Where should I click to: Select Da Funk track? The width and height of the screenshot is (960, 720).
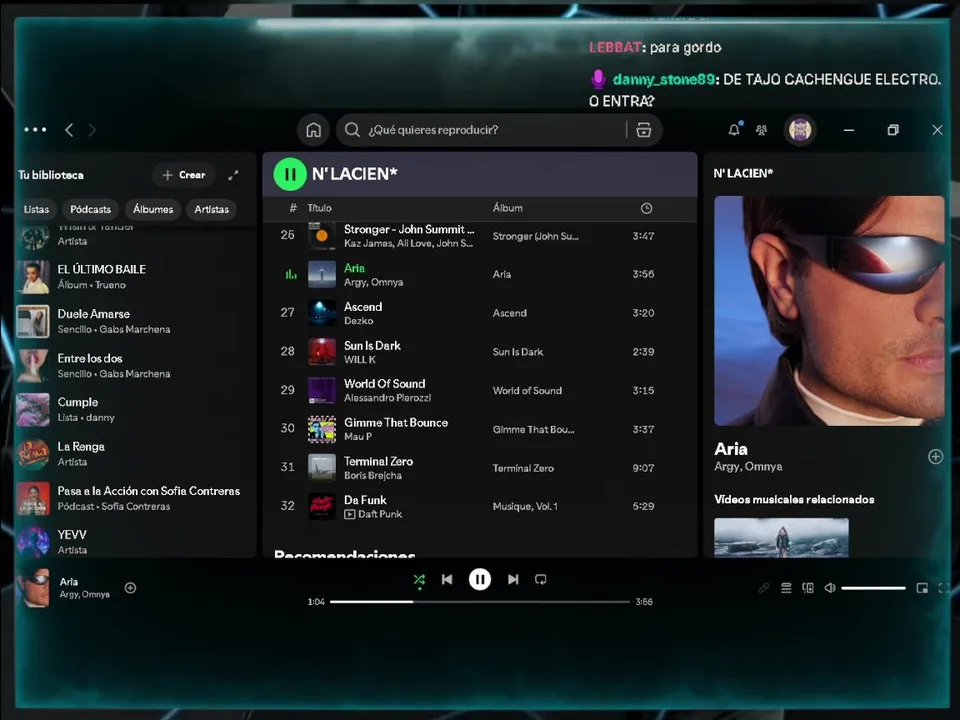480,506
